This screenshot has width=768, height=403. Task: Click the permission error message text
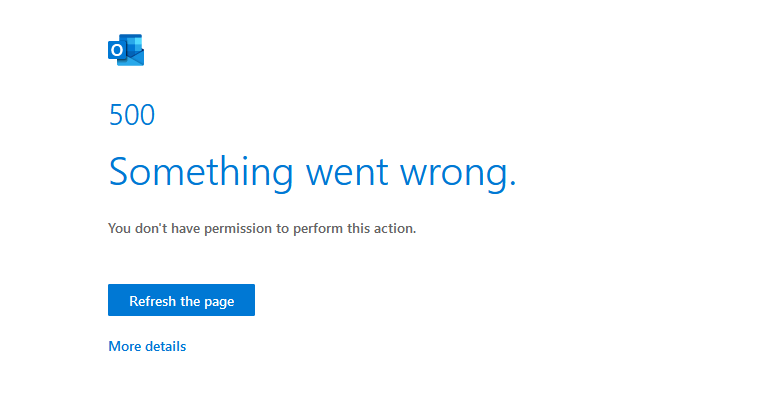[262, 229]
